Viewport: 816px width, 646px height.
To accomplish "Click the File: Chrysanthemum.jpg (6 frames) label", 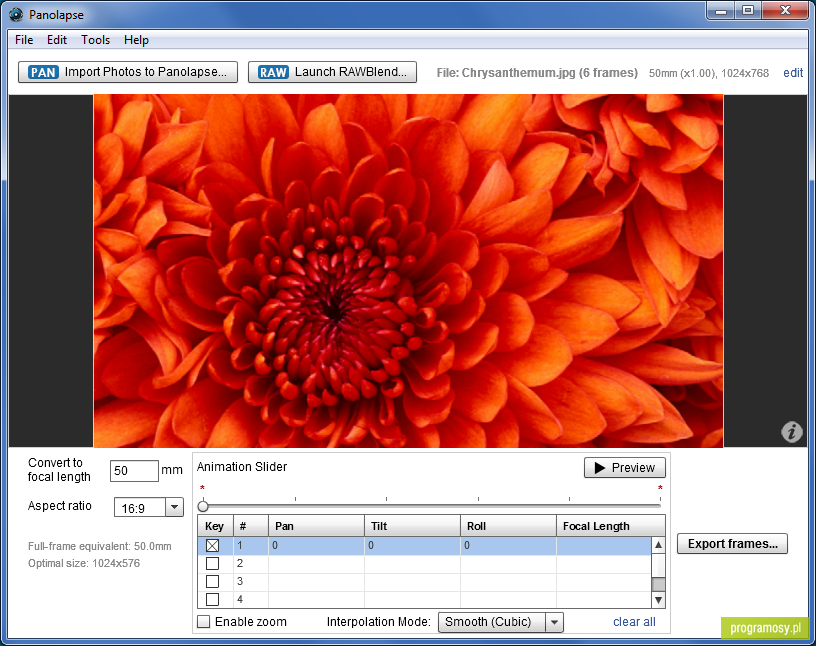I will coord(537,73).
